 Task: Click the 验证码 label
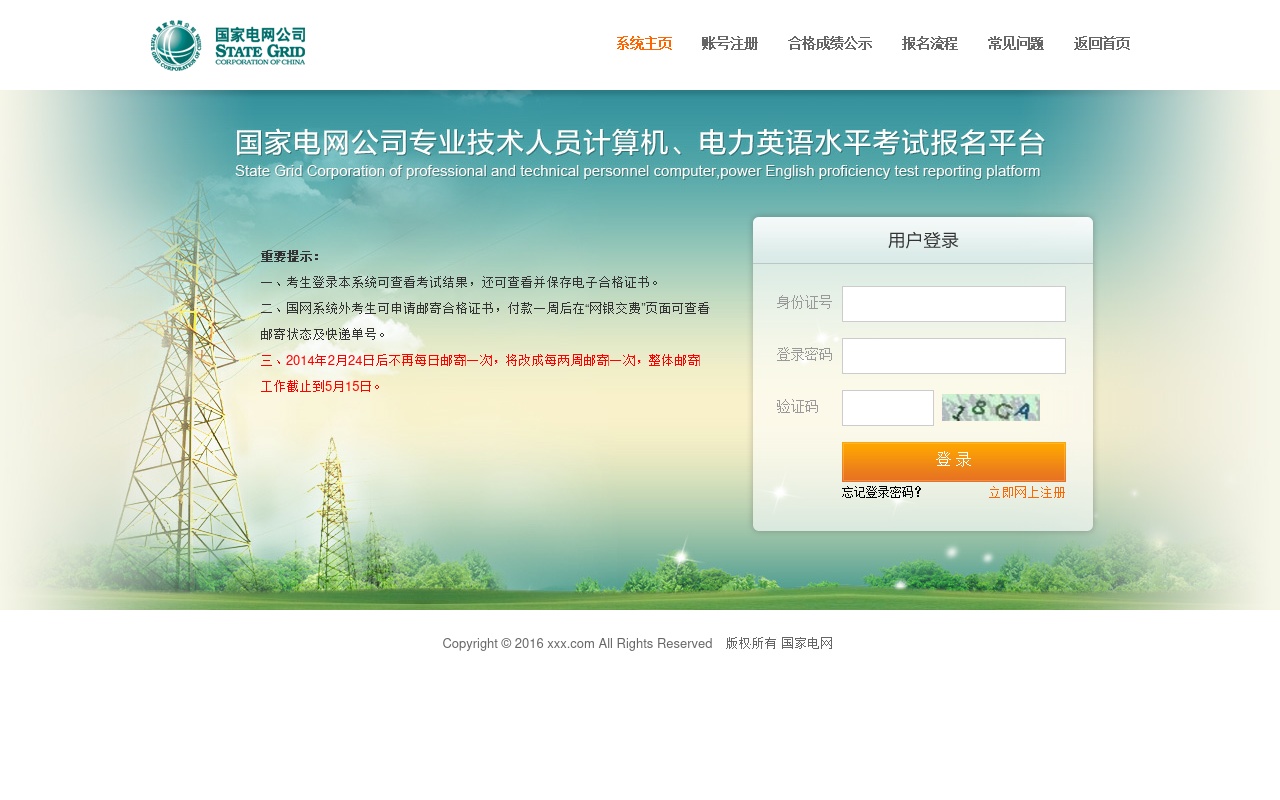click(x=797, y=407)
